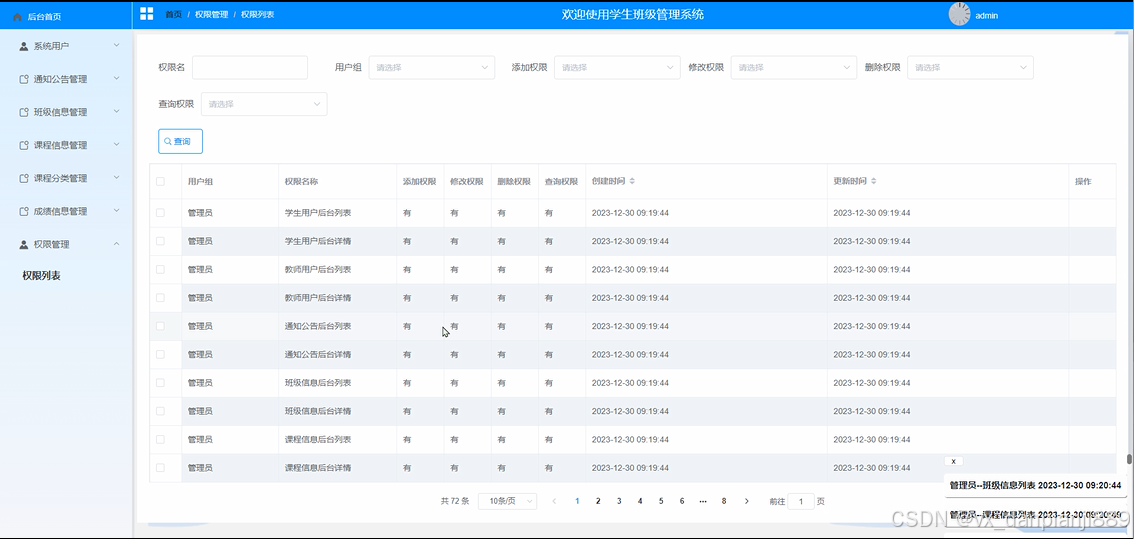Go to page 5
Image resolution: width=1134 pixels, height=539 pixels.
point(661,501)
